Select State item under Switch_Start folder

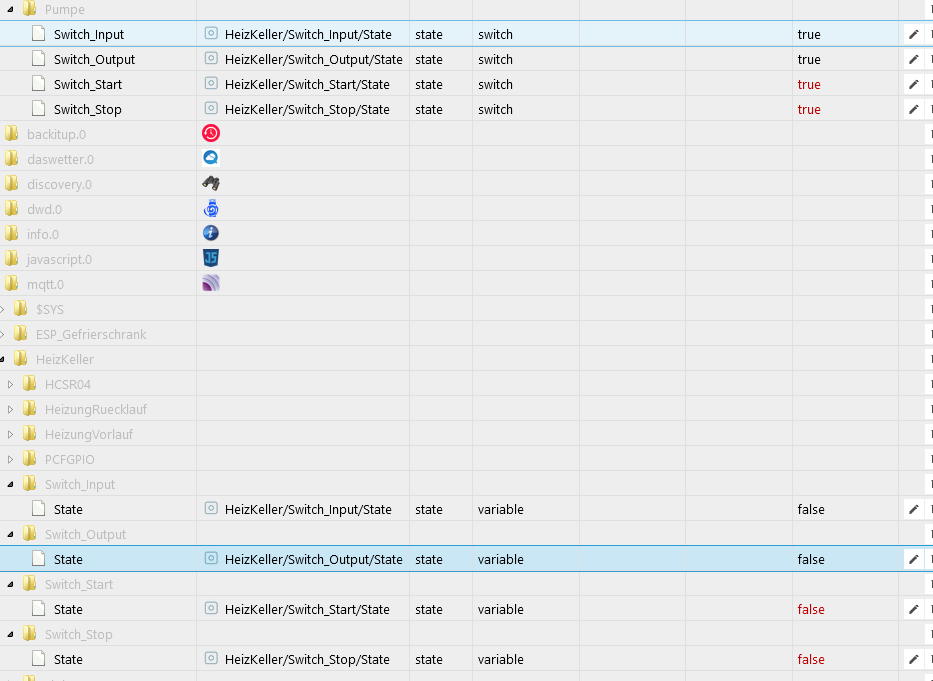click(x=68, y=610)
